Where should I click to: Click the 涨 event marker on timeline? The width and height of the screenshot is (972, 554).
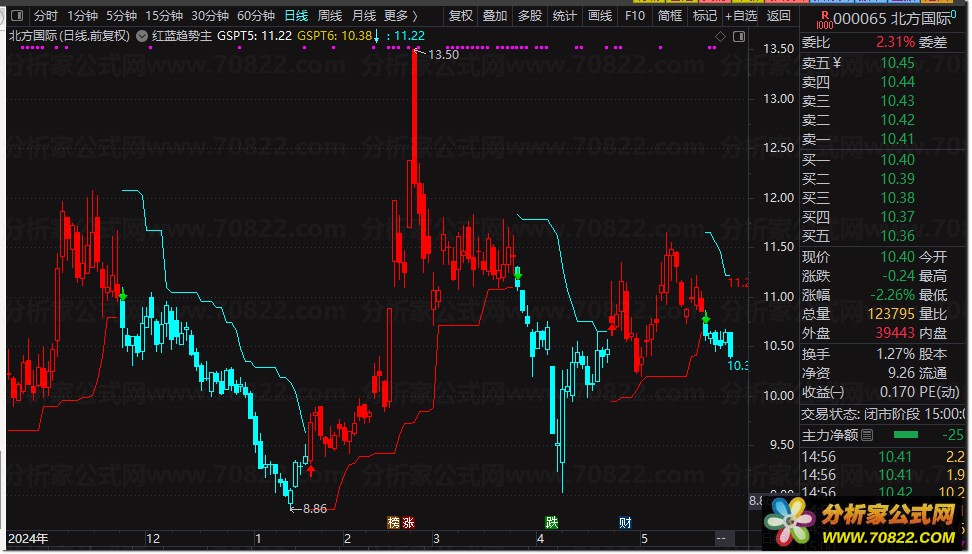(408, 522)
